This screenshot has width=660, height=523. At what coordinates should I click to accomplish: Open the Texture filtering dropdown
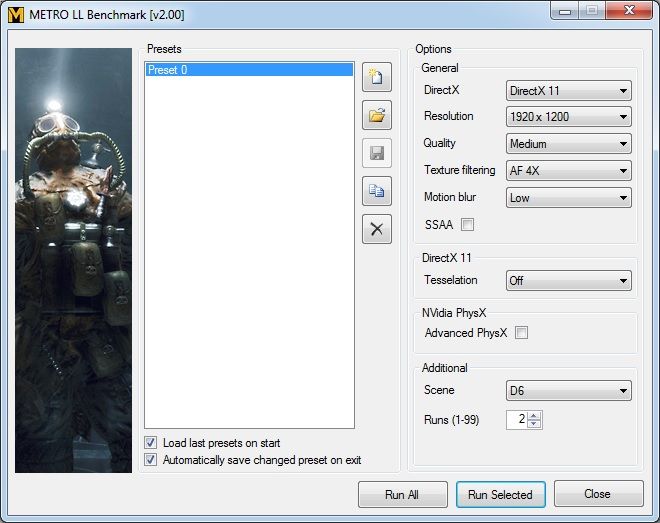(x=568, y=171)
